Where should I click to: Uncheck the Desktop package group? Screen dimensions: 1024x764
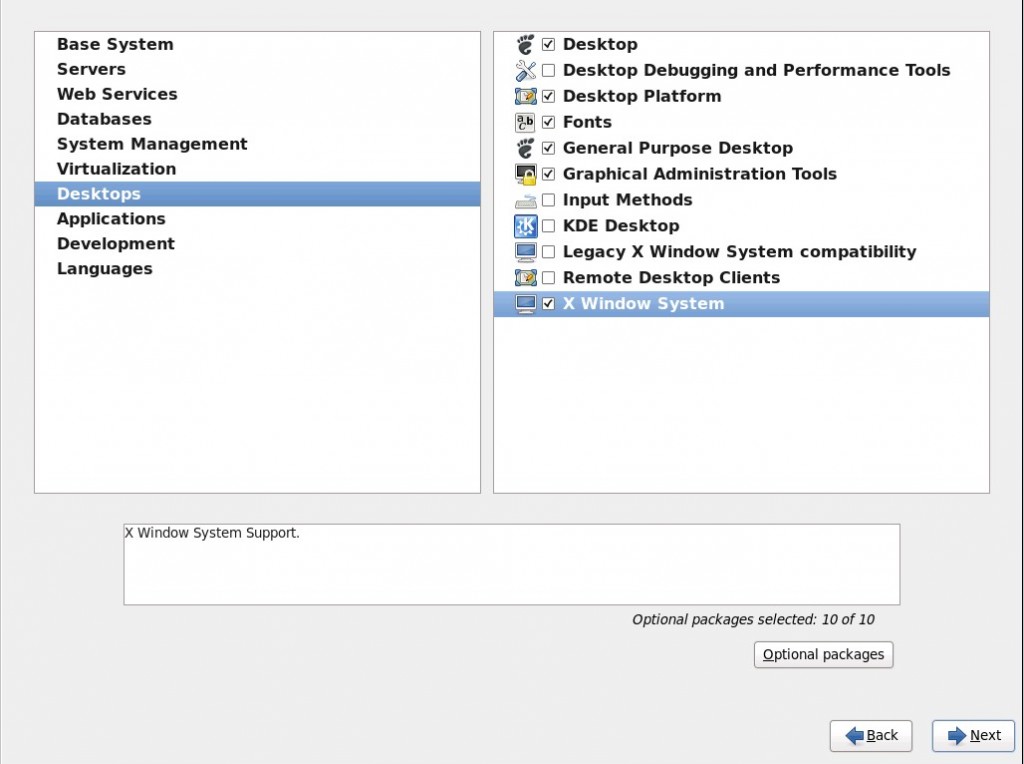(x=548, y=44)
